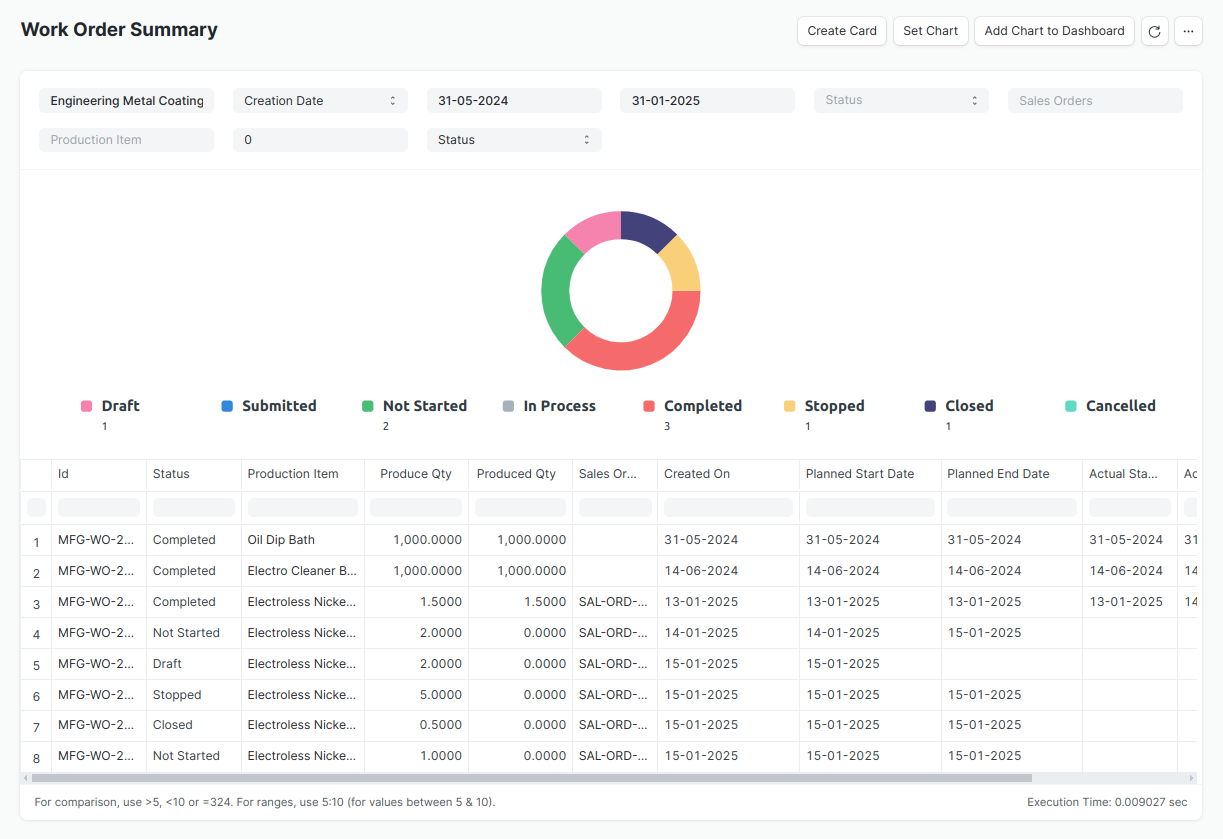The height and width of the screenshot is (839, 1223).
Task: Click the Sales Orders filter field
Action: click(x=1095, y=100)
